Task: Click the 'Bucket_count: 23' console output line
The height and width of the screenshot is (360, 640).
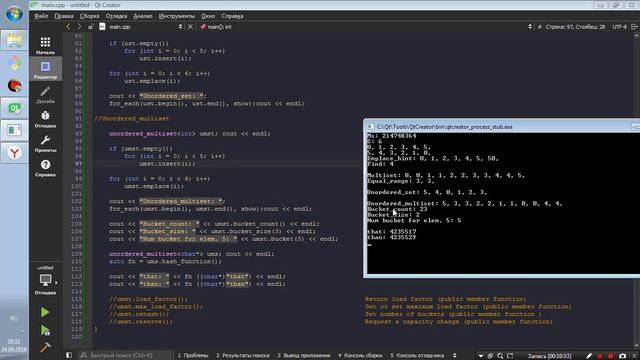Action: [397, 209]
